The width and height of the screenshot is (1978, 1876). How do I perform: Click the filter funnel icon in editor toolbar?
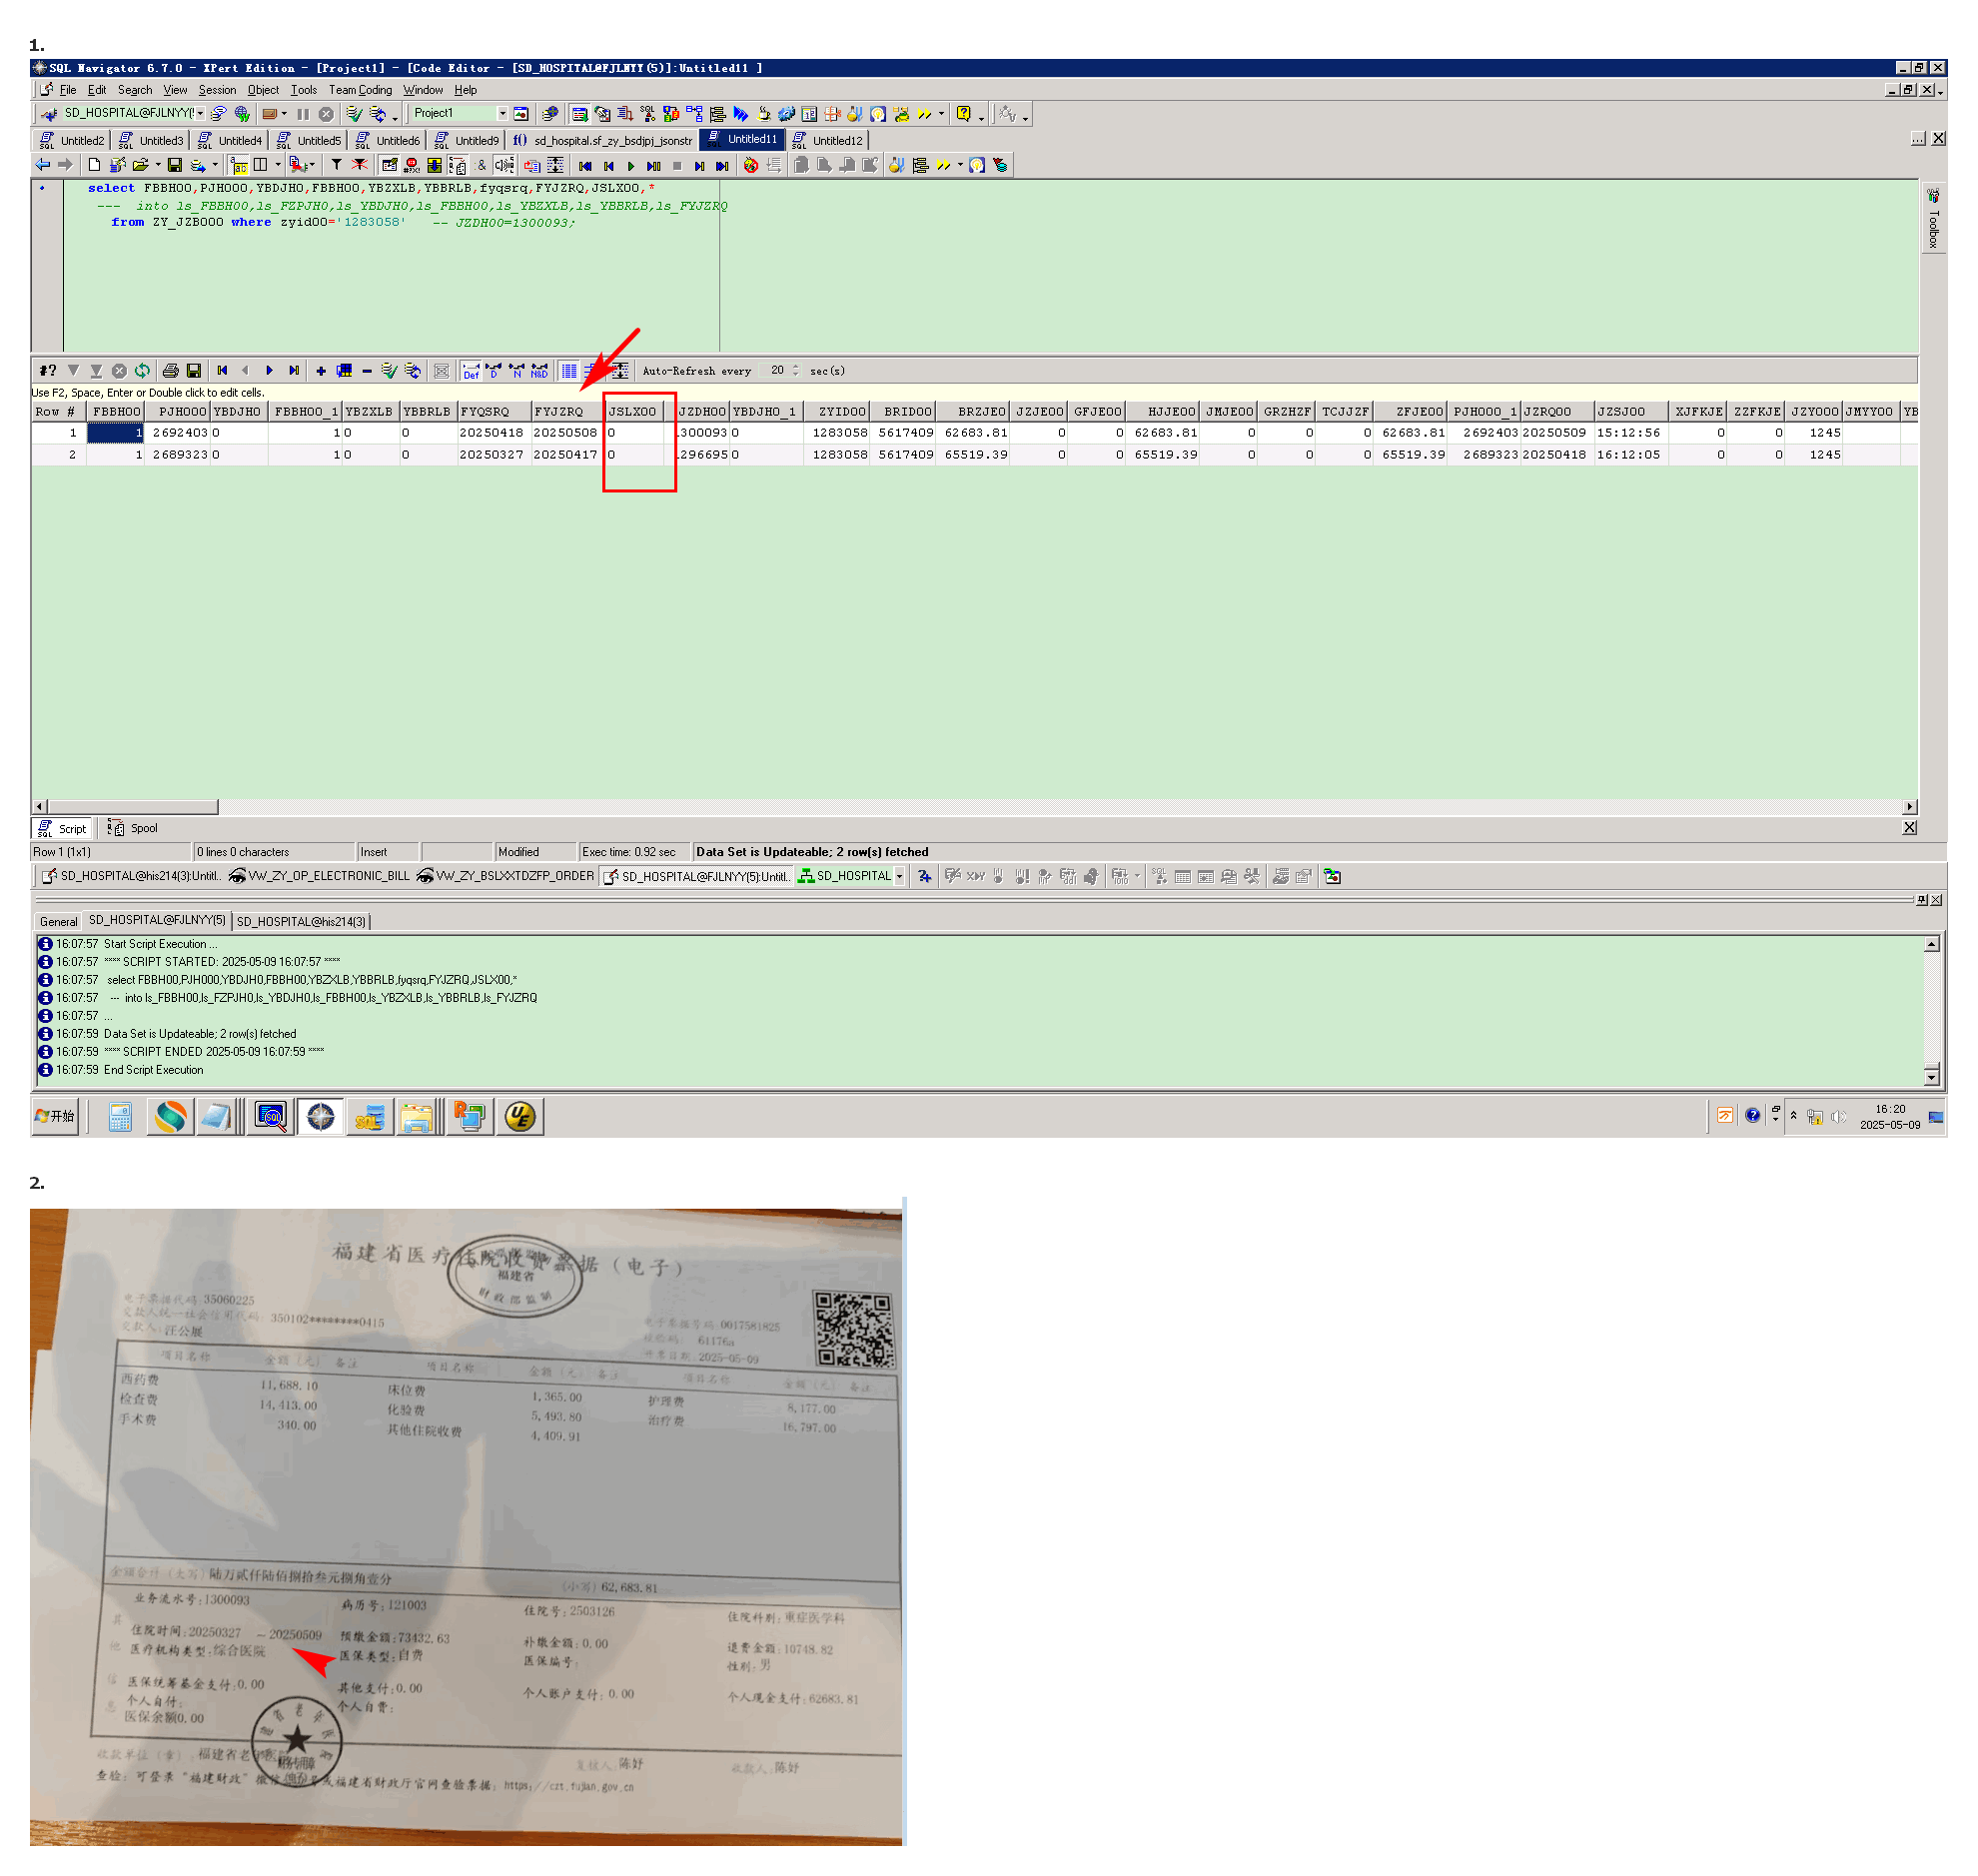tap(337, 165)
